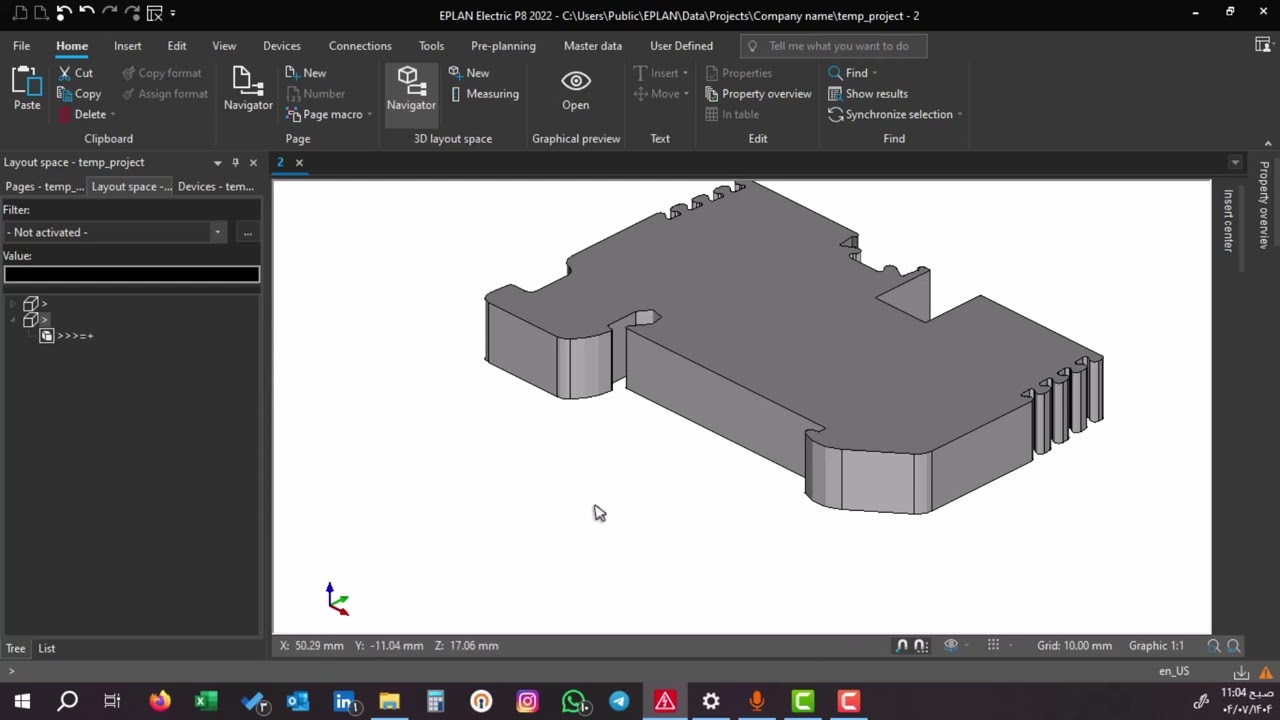Viewport: 1280px width, 720px height.
Task: Toggle object snap magnet in status bar
Action: [x=901, y=646]
